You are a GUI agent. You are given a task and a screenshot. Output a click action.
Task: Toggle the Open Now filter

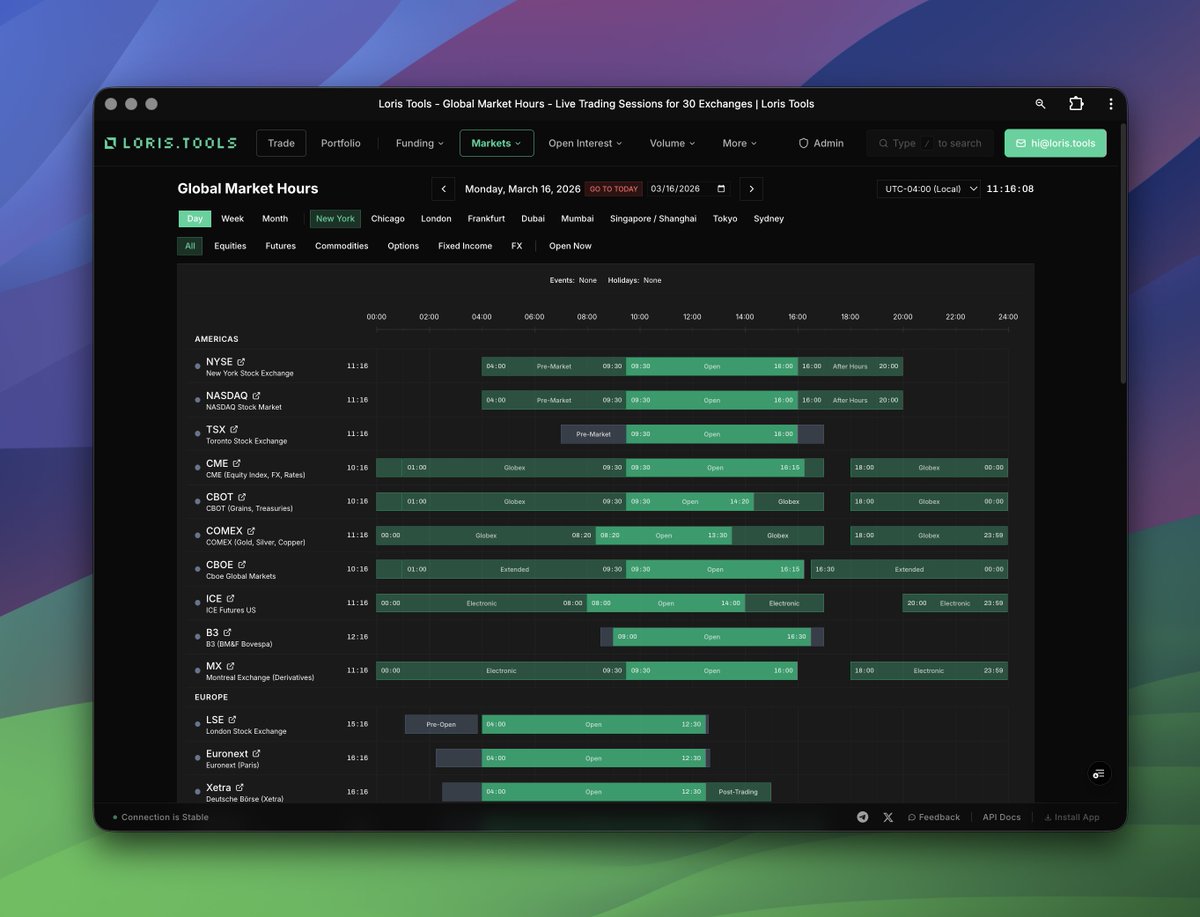tap(570, 246)
